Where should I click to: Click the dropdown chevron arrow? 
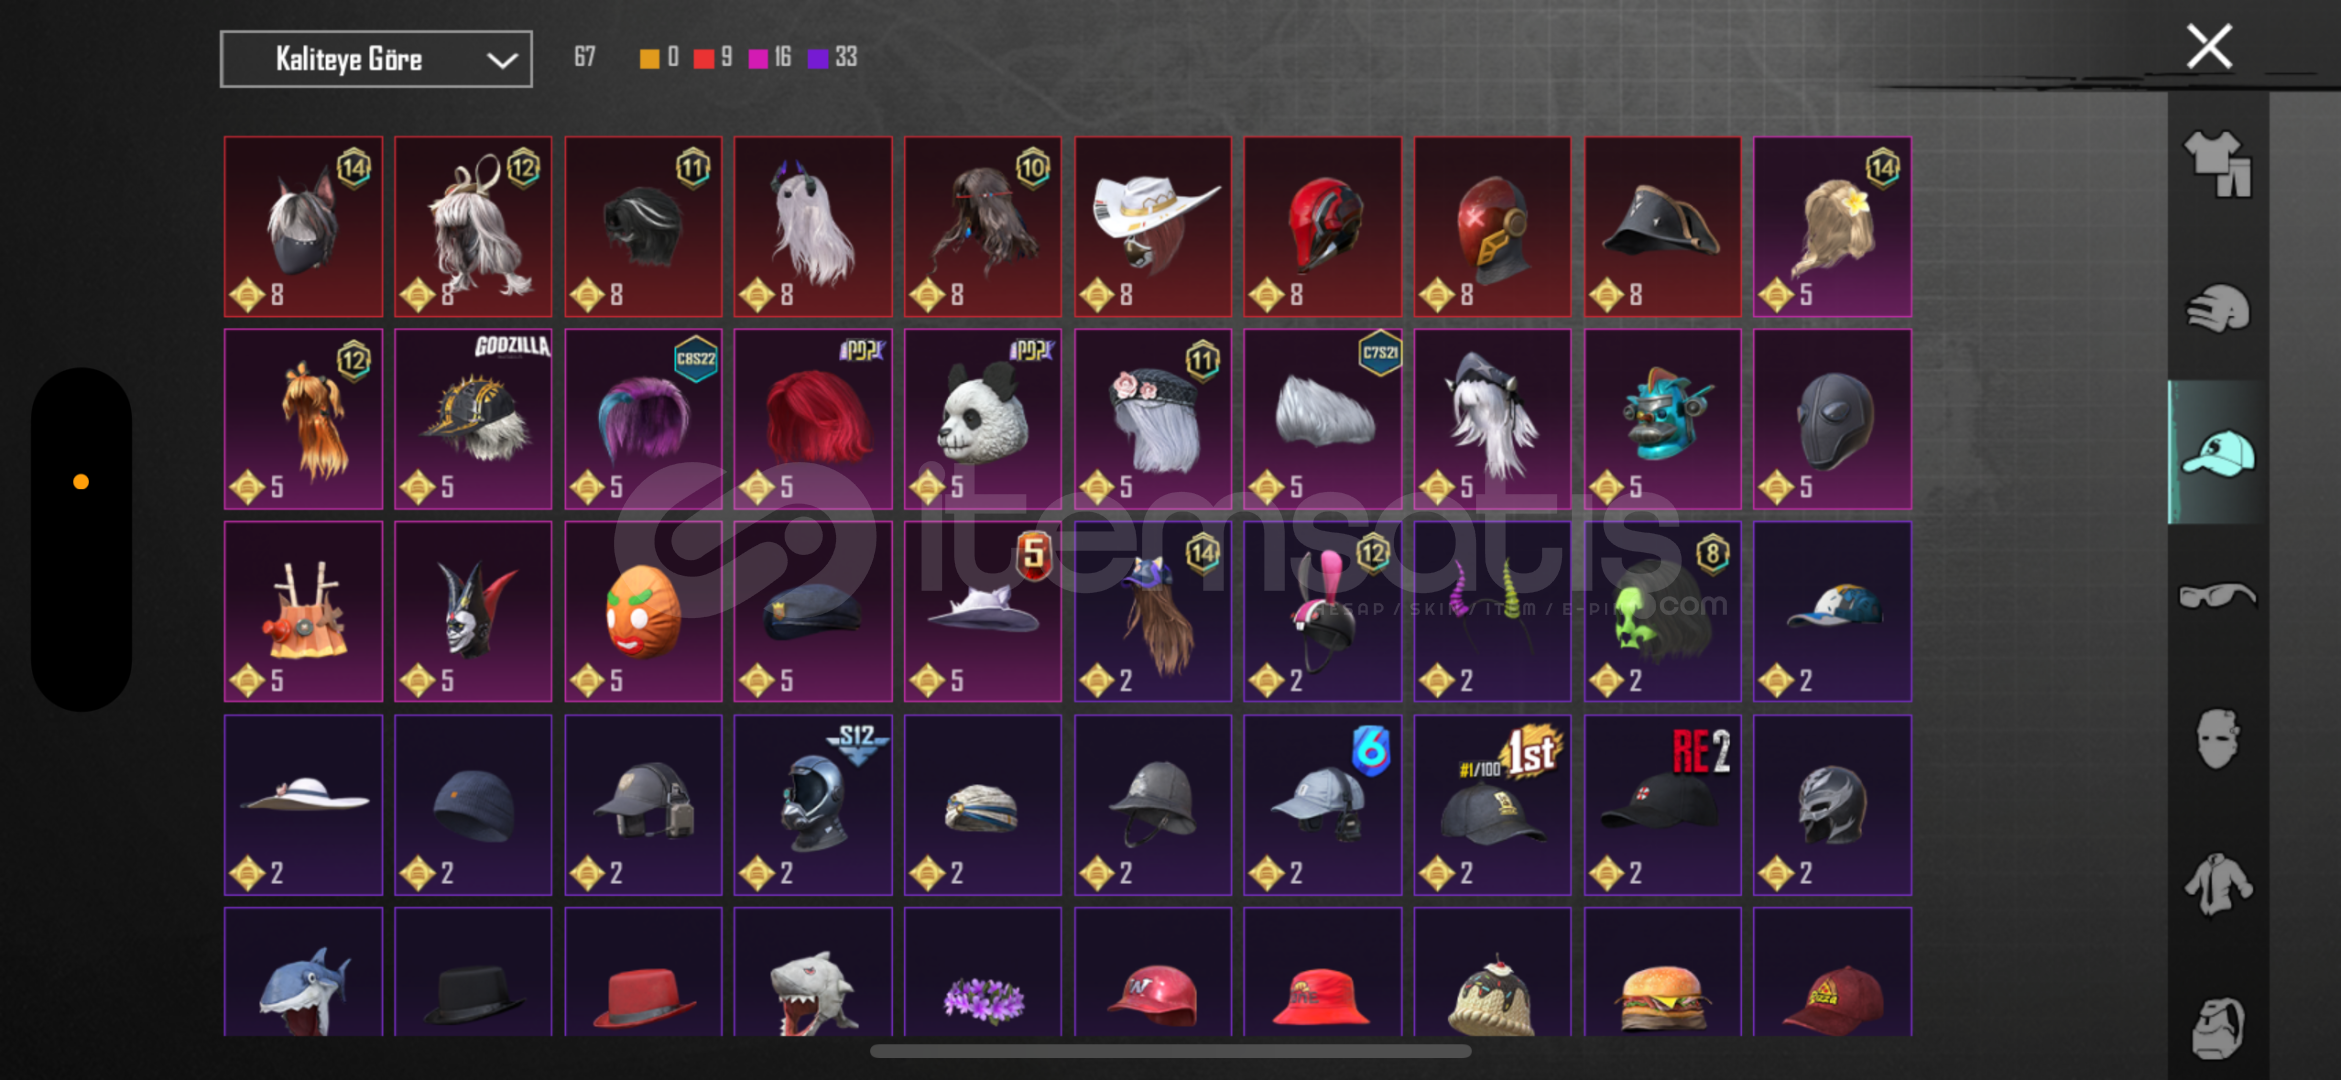click(x=502, y=60)
